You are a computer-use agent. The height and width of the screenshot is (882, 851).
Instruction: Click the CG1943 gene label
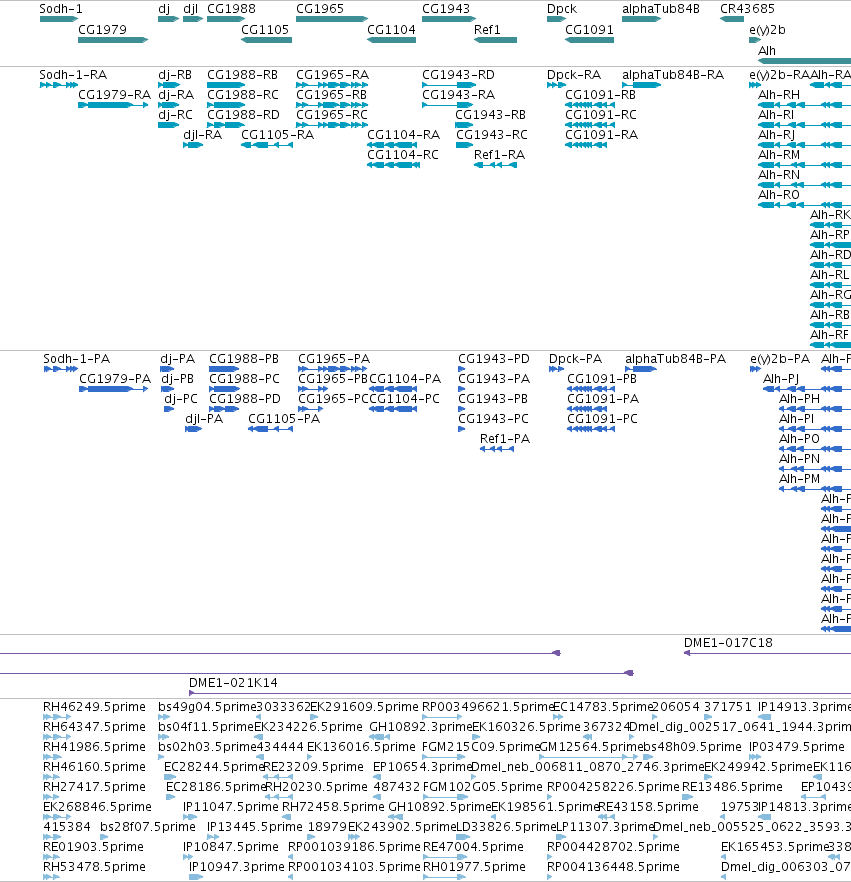pyautogui.click(x=446, y=9)
